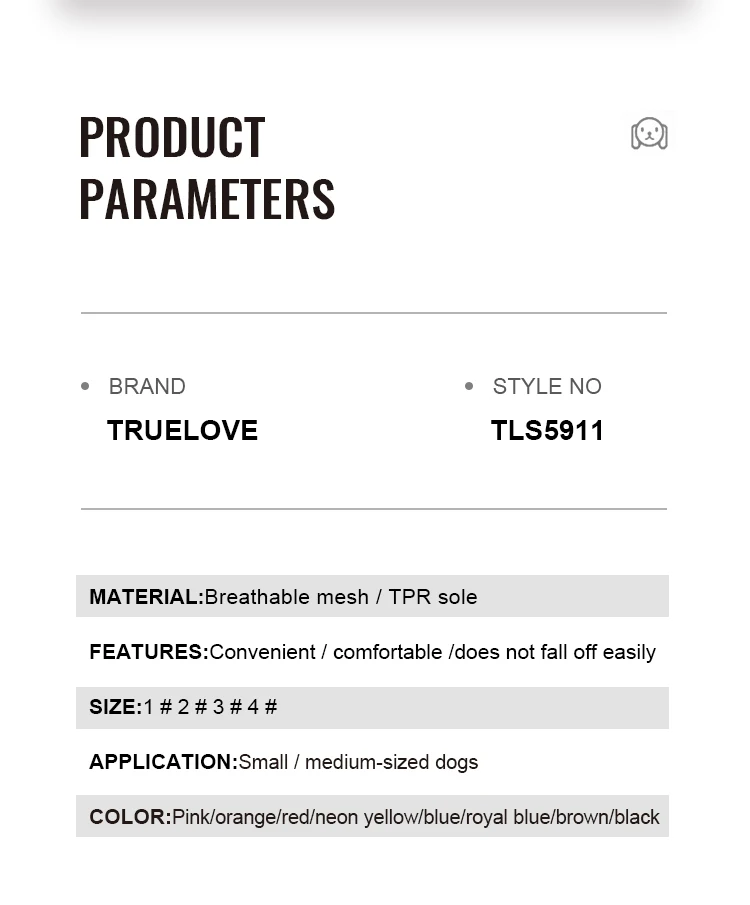Click the TRUELOVE brand name

(182, 430)
